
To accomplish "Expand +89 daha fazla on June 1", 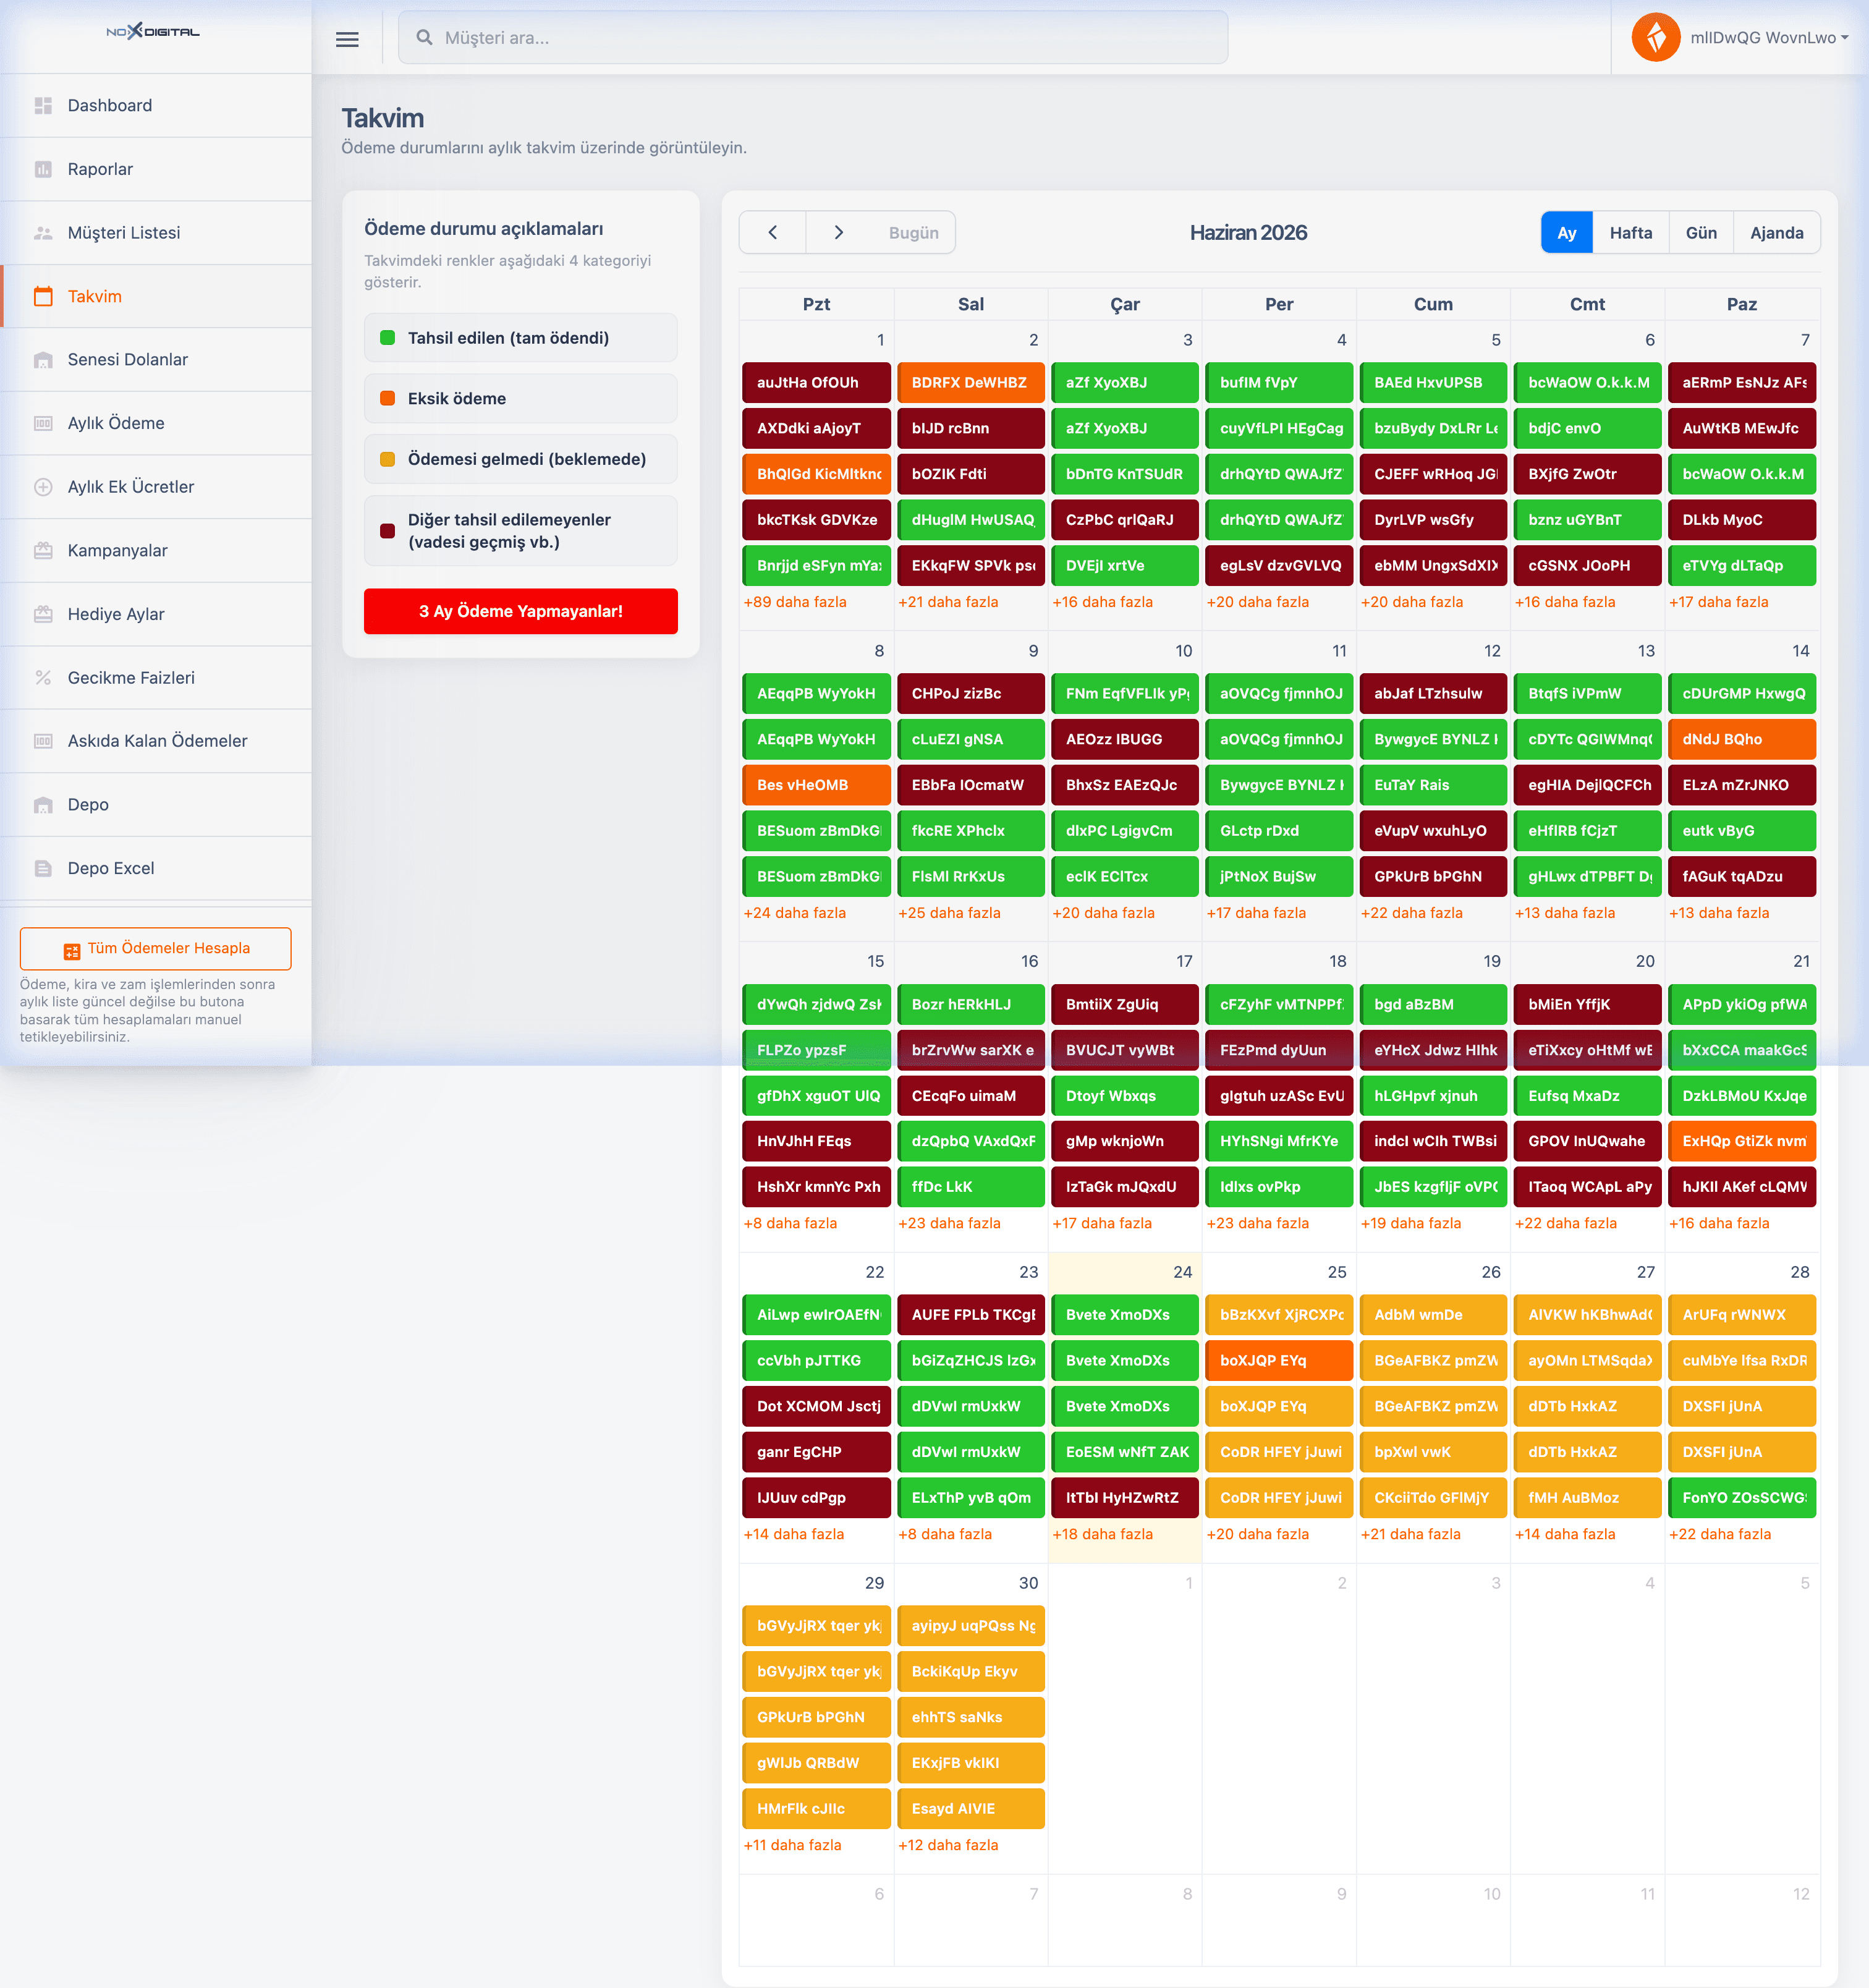I will [795, 602].
